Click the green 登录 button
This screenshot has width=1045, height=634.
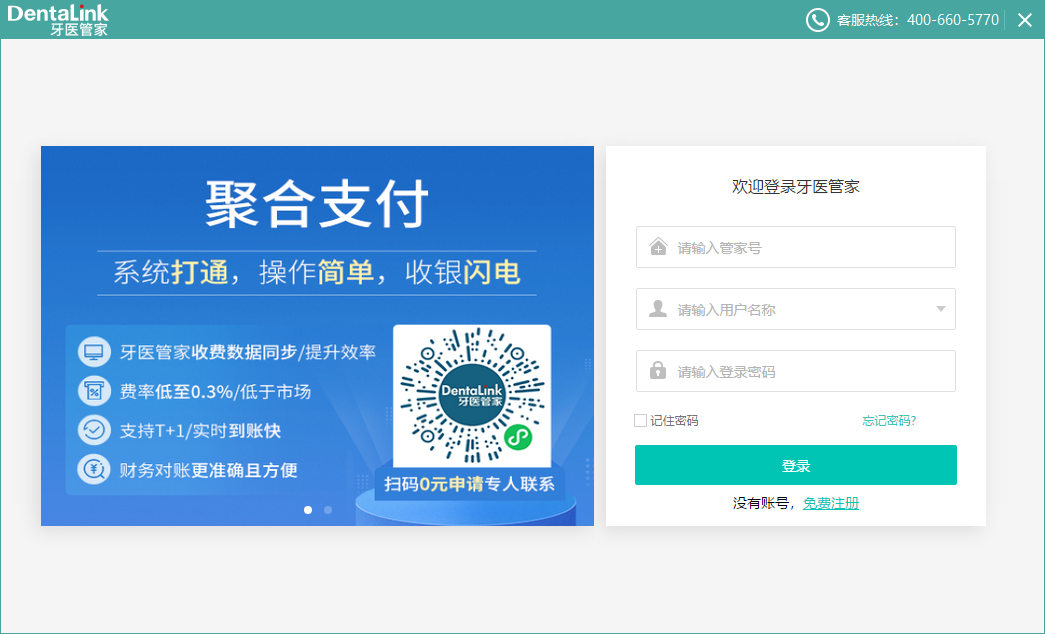tap(796, 465)
